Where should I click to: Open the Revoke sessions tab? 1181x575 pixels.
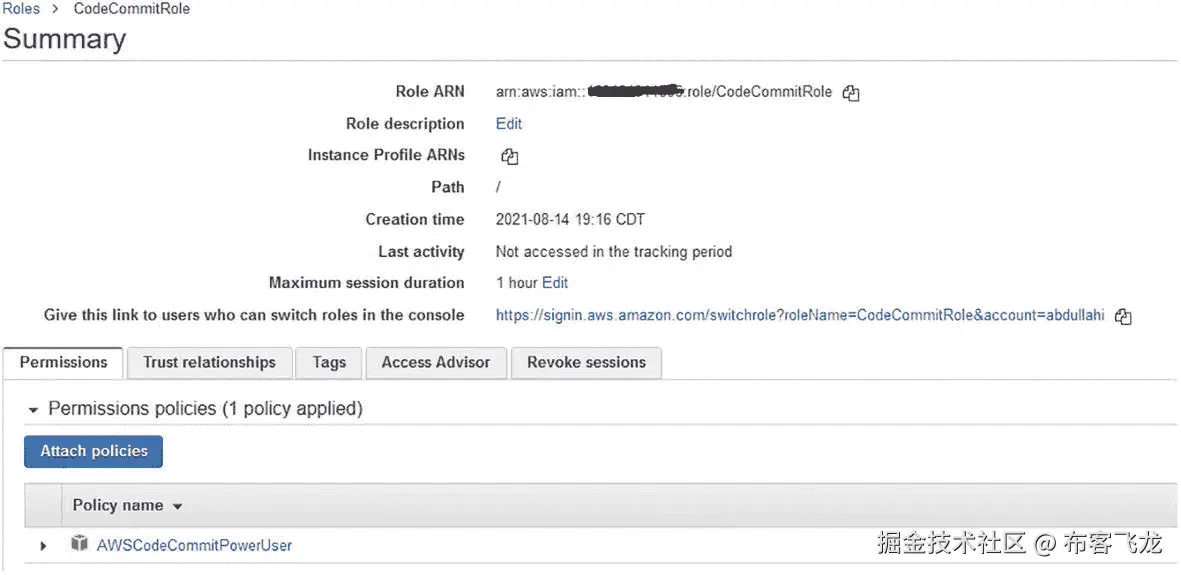point(586,362)
